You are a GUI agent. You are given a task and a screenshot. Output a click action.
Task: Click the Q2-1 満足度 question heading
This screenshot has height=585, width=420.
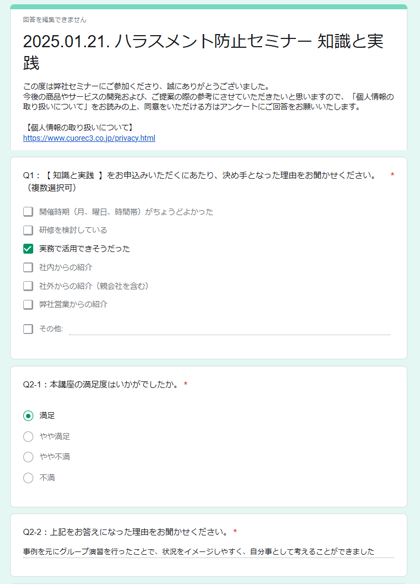(101, 384)
